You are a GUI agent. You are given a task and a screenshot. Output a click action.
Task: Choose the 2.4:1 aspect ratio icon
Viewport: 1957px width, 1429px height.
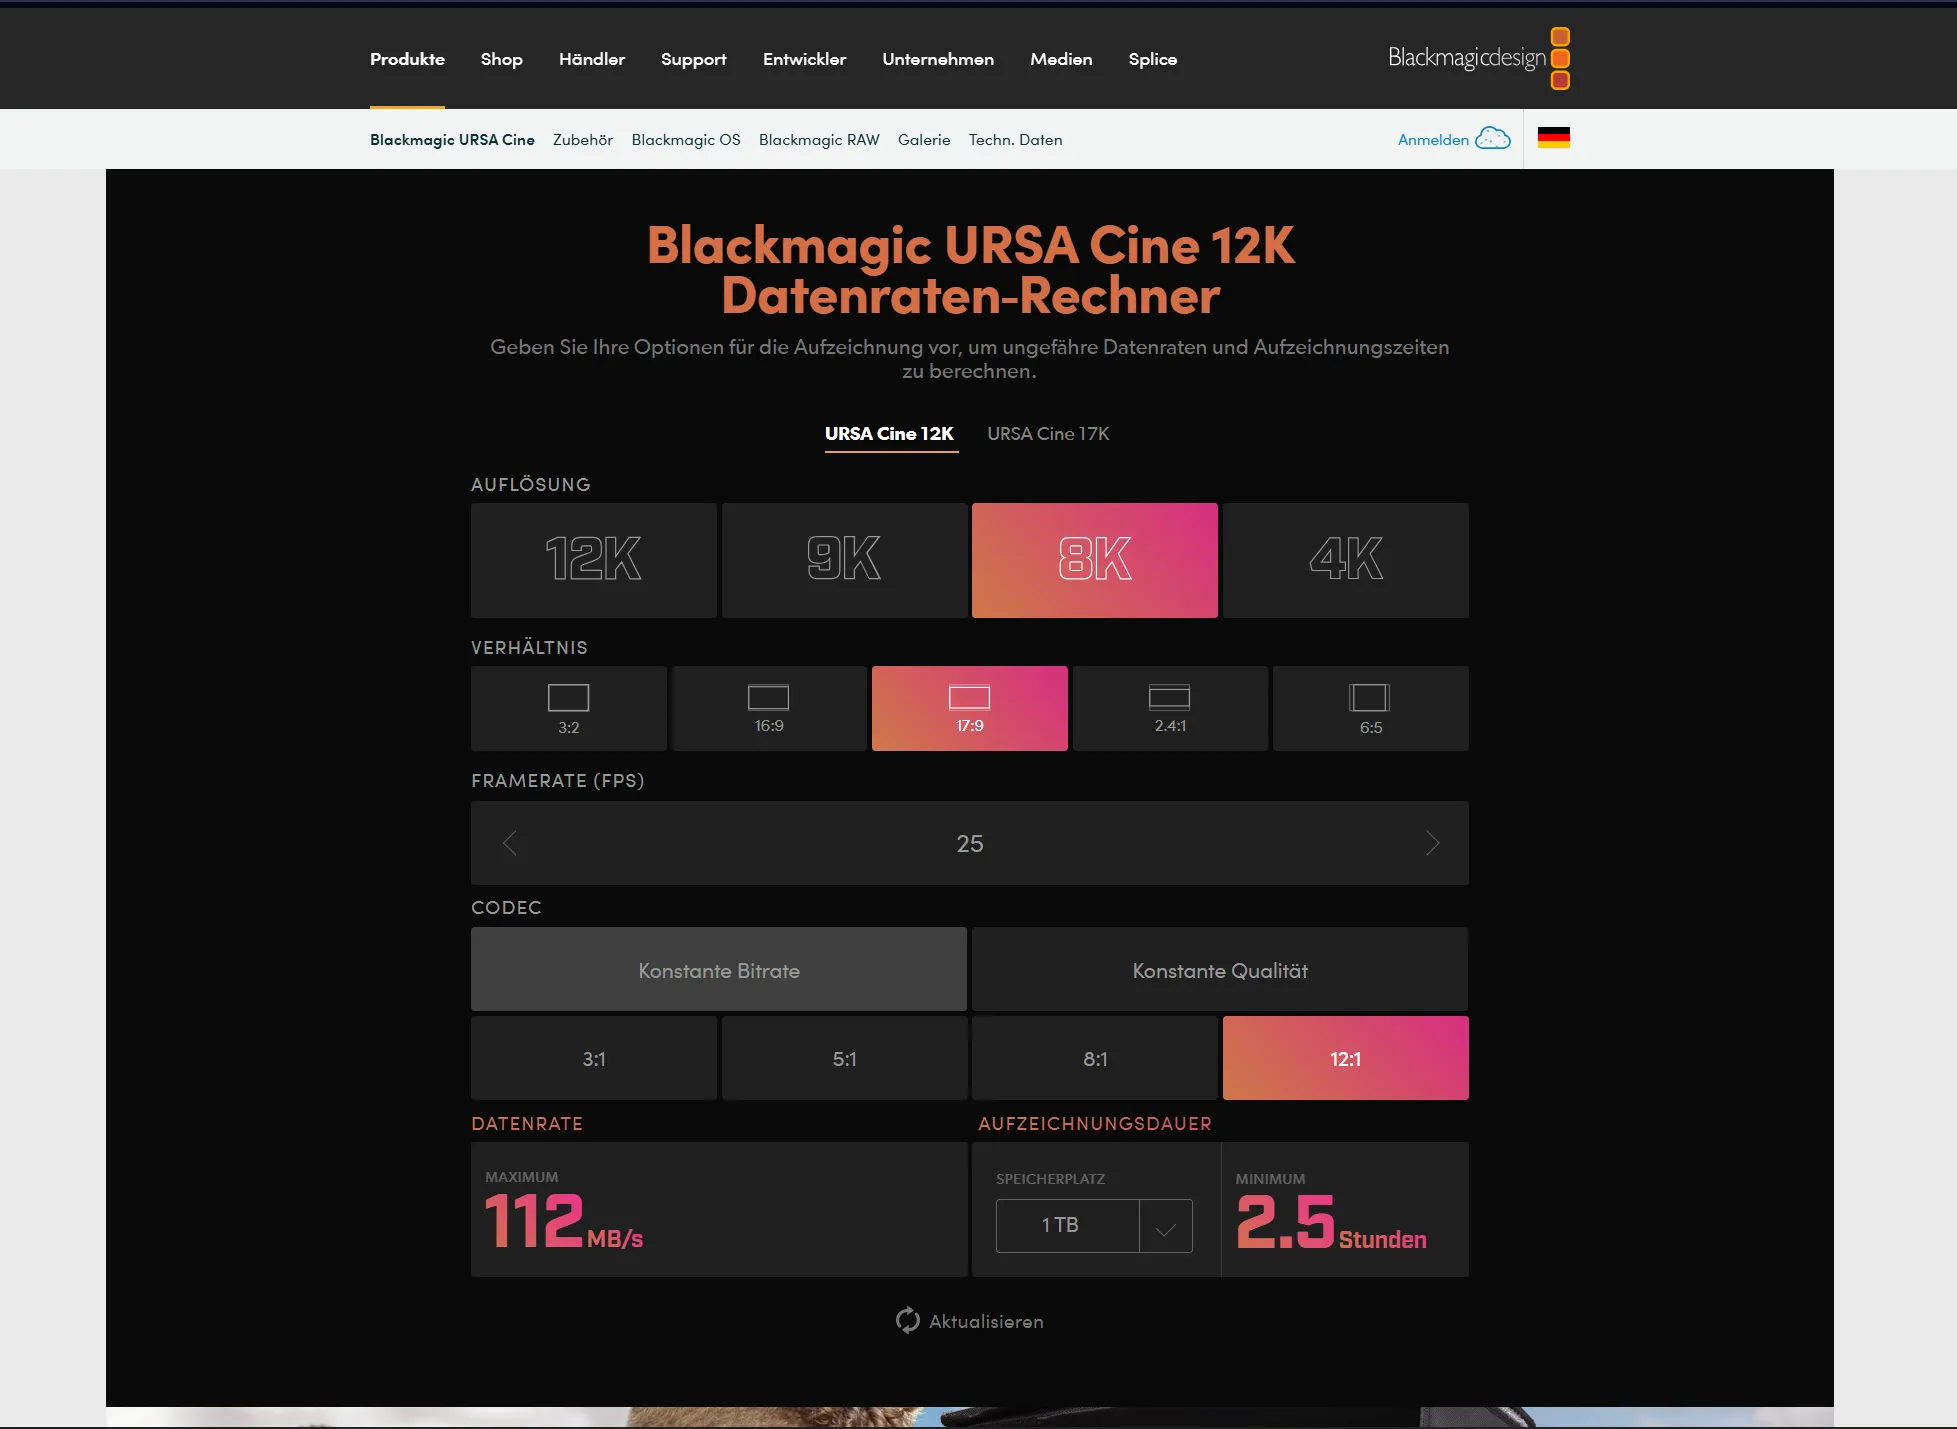[x=1169, y=697]
